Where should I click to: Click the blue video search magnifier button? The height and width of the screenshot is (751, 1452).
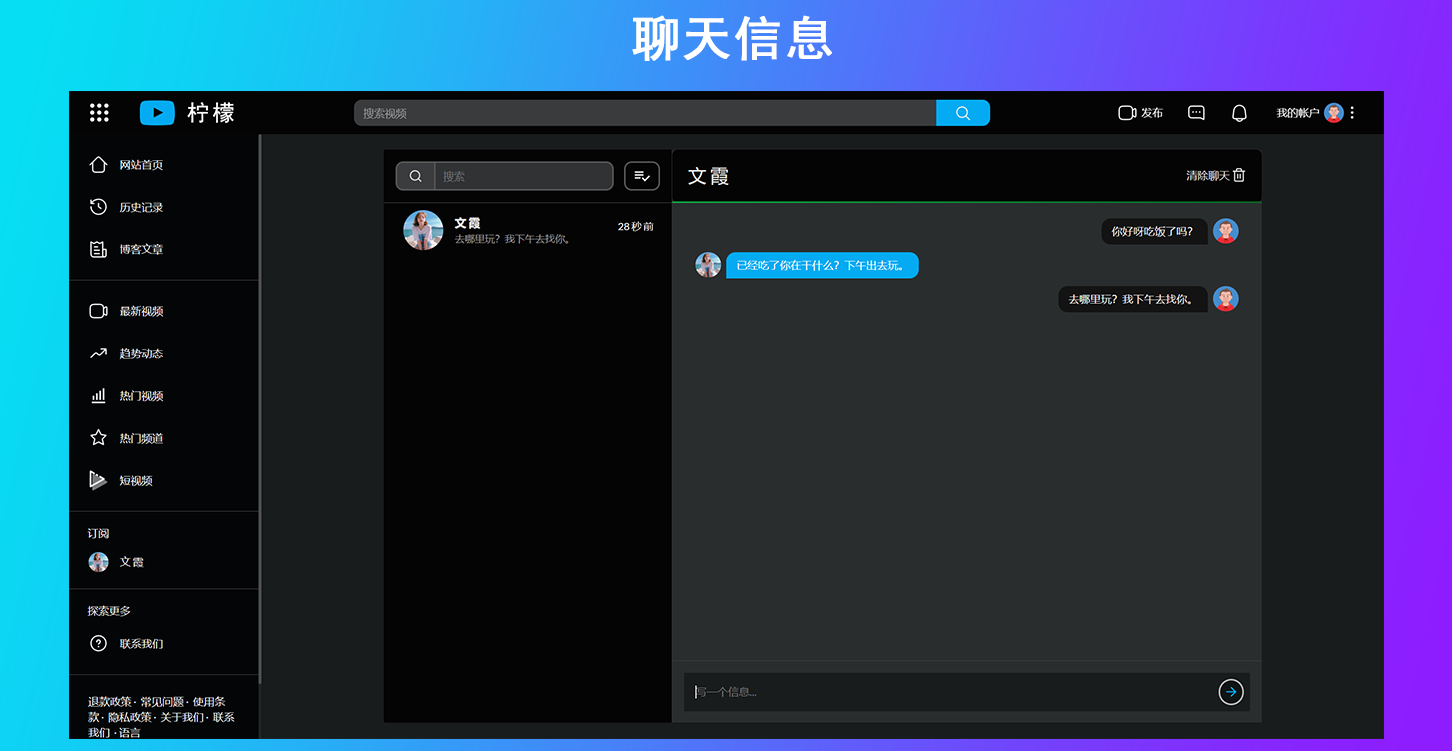[x=963, y=113]
